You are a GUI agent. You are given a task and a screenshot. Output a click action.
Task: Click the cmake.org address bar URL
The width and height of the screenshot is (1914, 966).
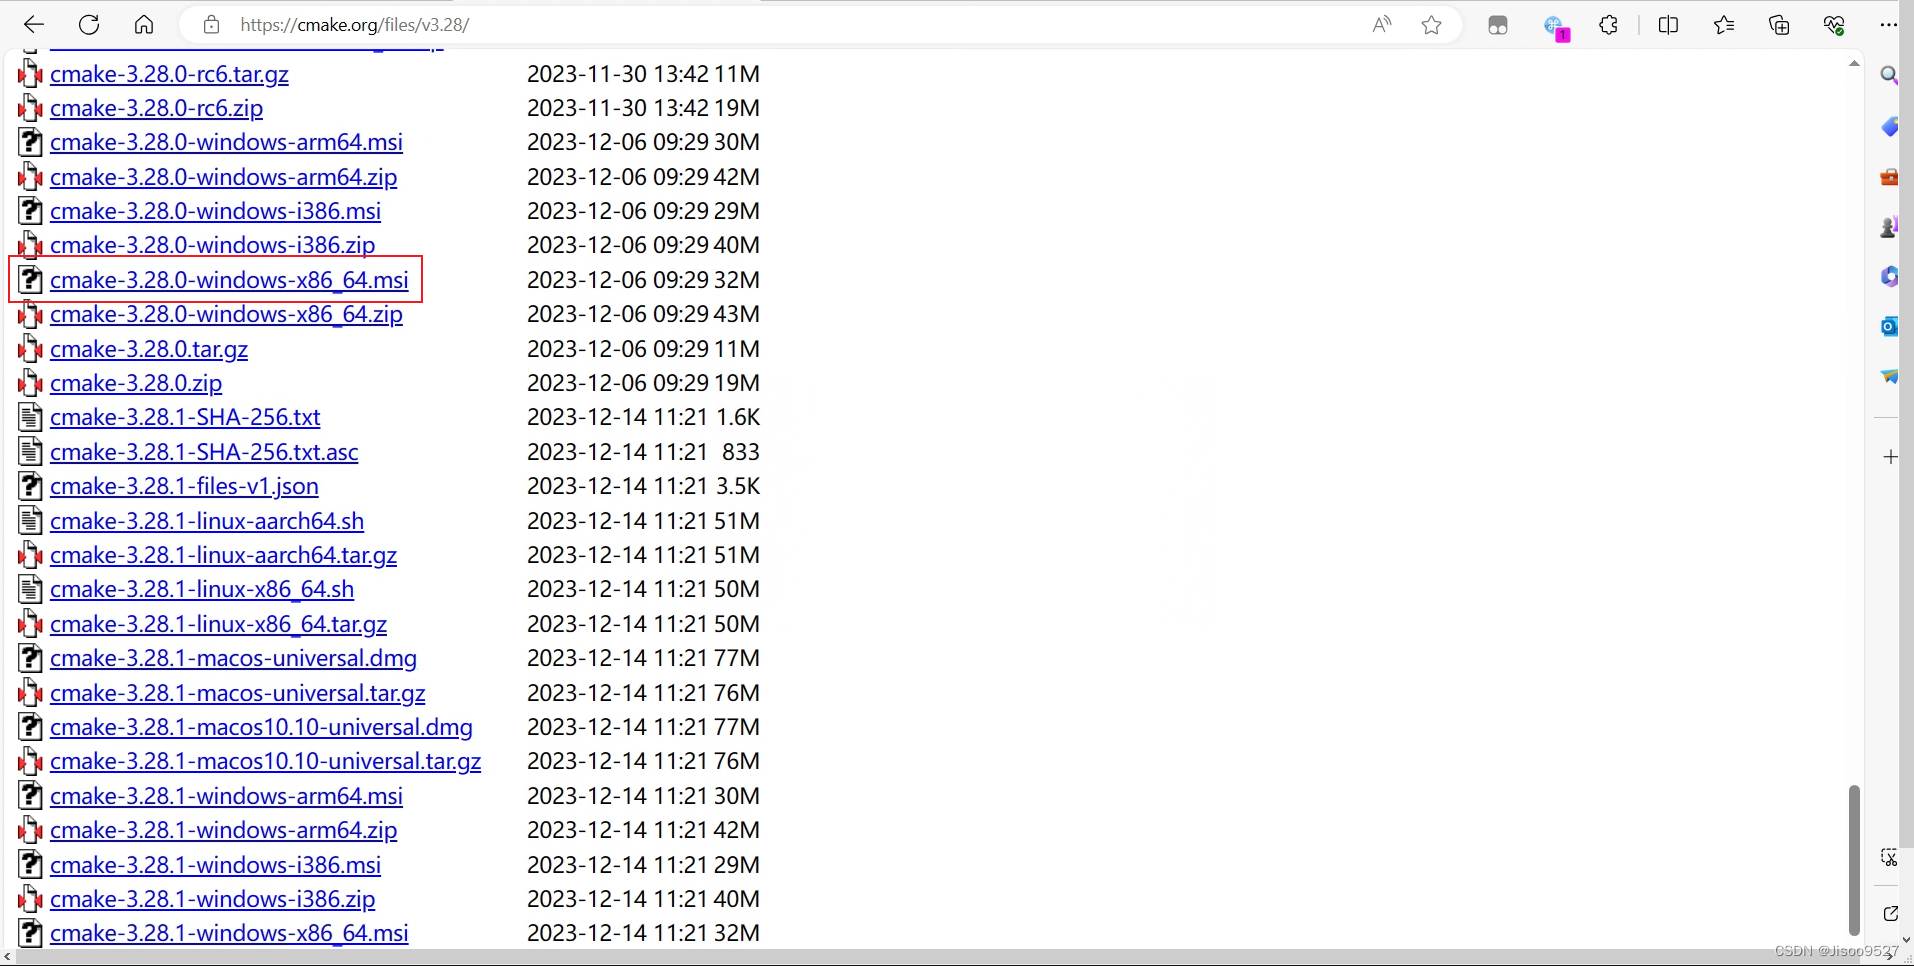pos(354,25)
